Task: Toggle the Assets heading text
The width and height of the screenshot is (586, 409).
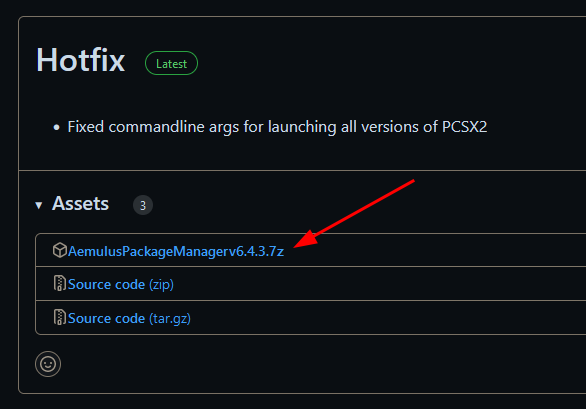Action: tap(80, 204)
